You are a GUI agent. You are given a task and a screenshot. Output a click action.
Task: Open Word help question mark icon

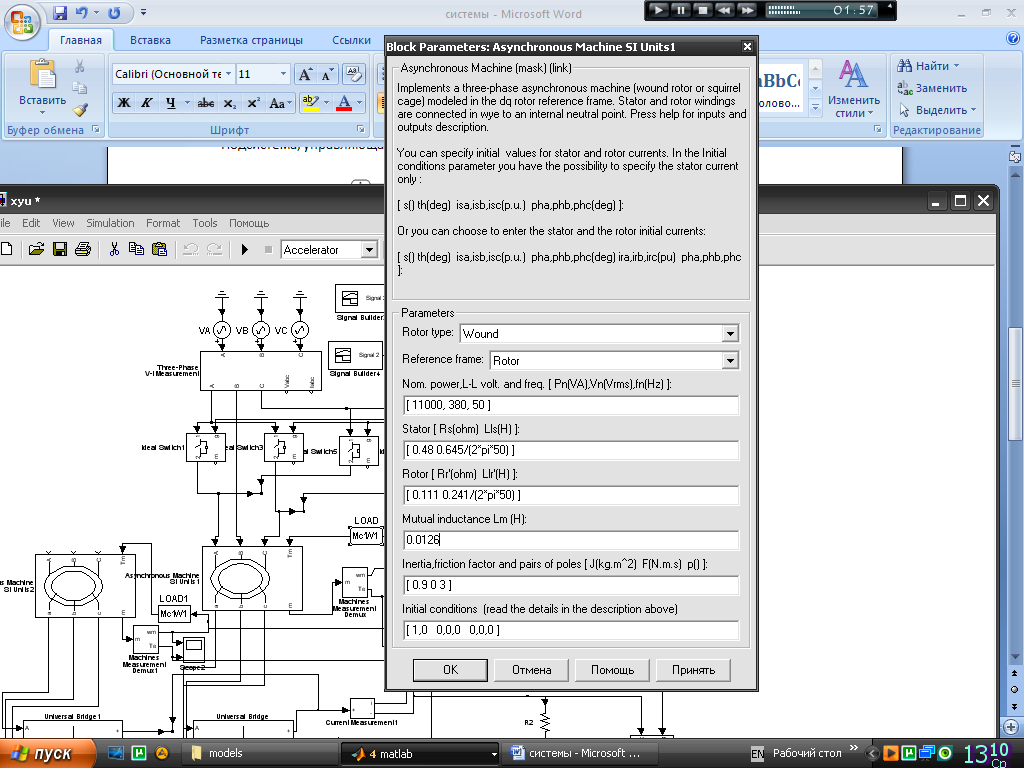1013,39
